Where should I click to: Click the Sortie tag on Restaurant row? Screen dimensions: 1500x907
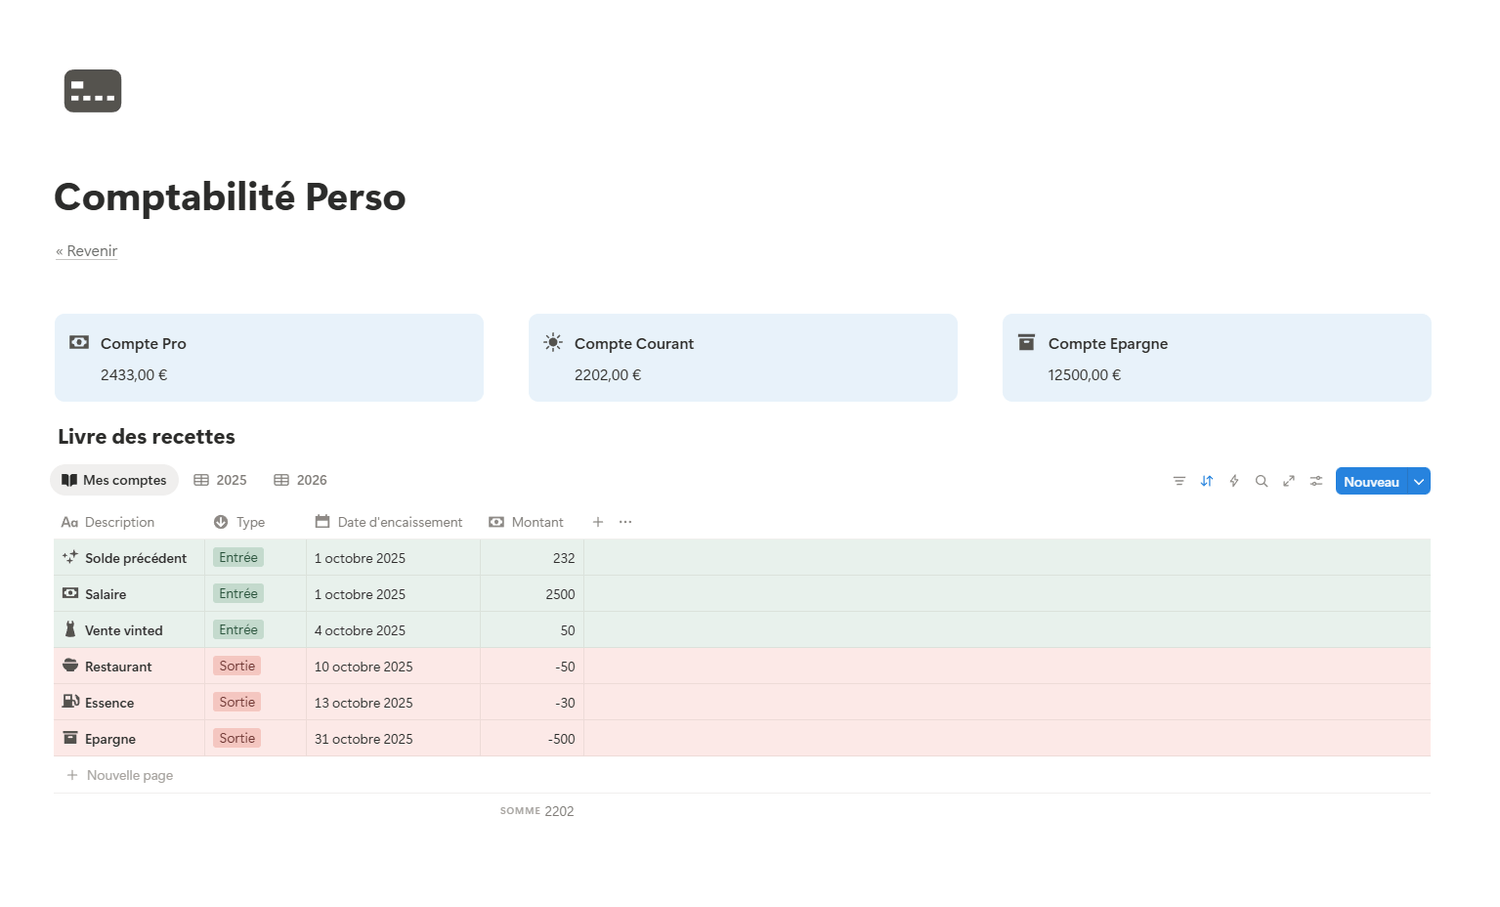pyautogui.click(x=237, y=666)
